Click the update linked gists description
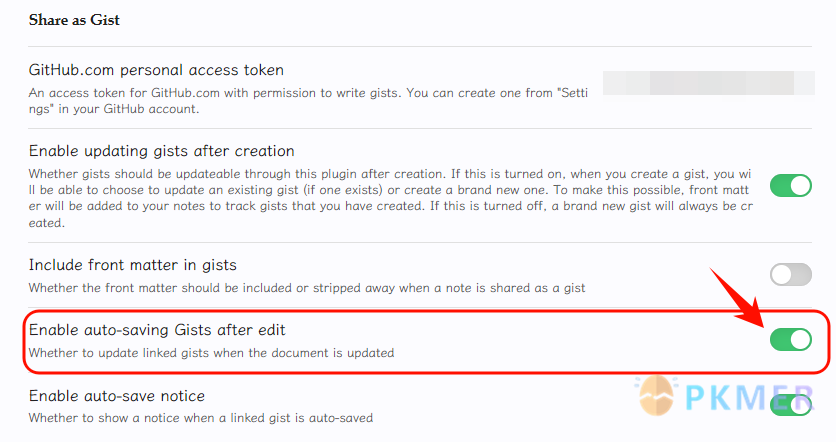 [x=212, y=353]
